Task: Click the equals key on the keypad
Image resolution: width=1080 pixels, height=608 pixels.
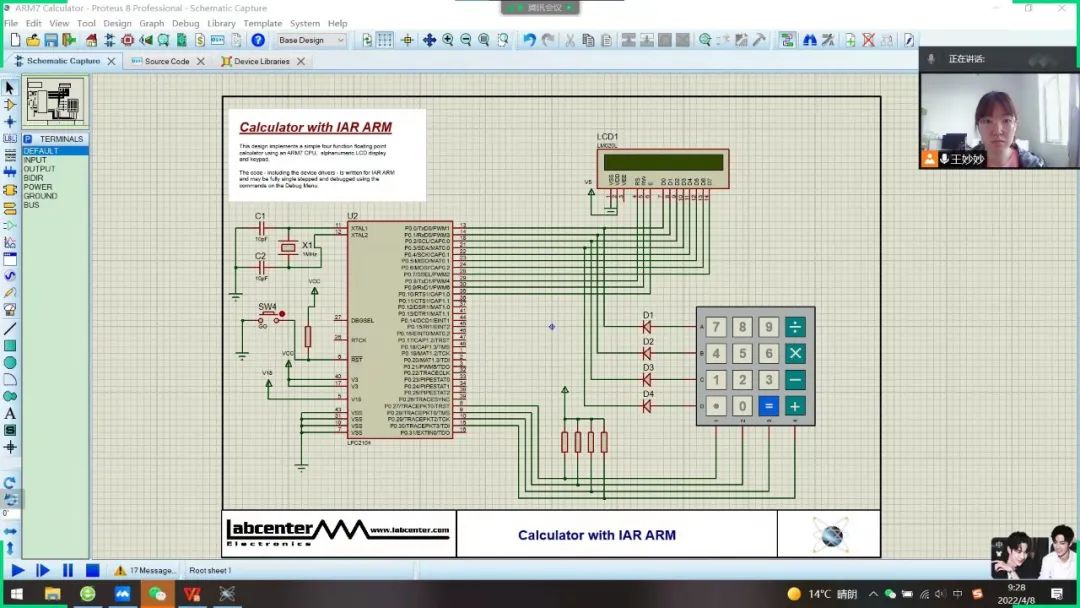Action: [x=769, y=406]
